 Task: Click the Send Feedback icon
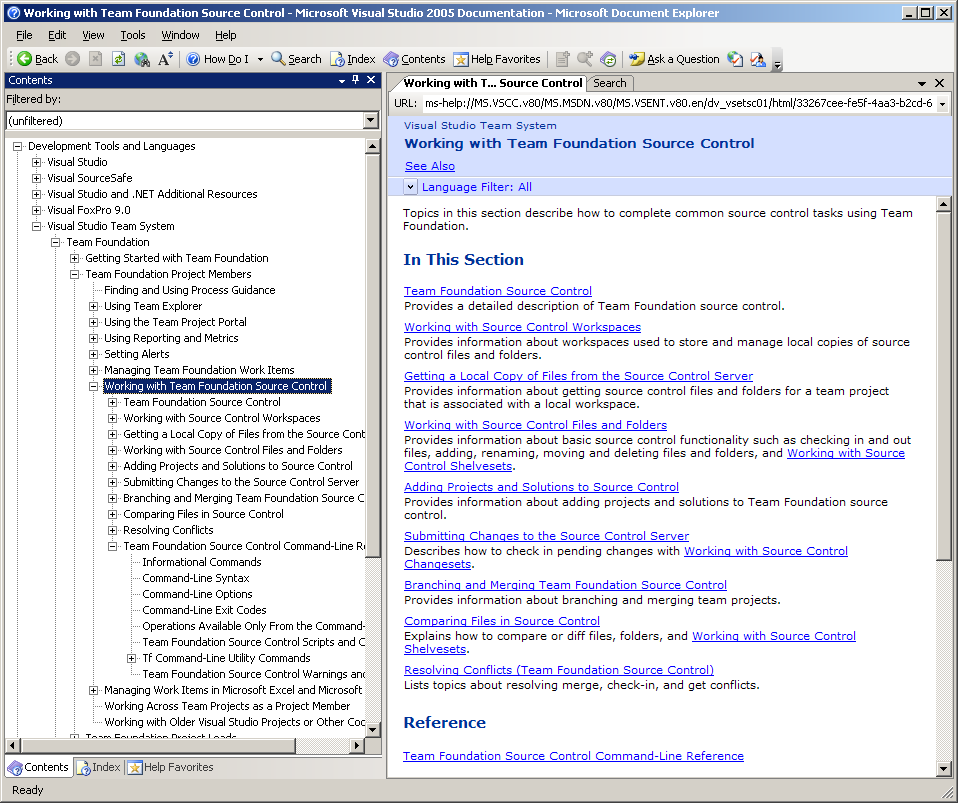pos(758,59)
